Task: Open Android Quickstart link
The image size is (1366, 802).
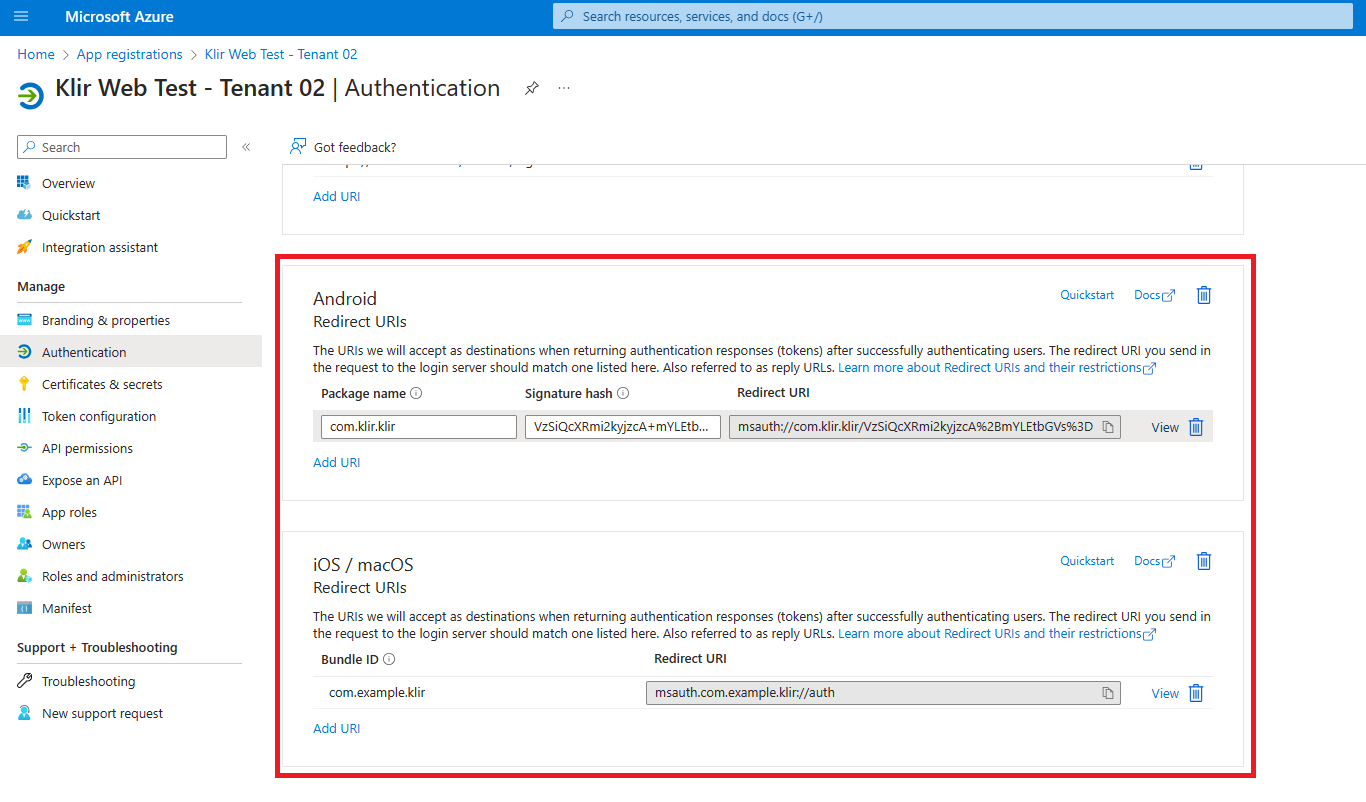Action: [x=1087, y=295]
